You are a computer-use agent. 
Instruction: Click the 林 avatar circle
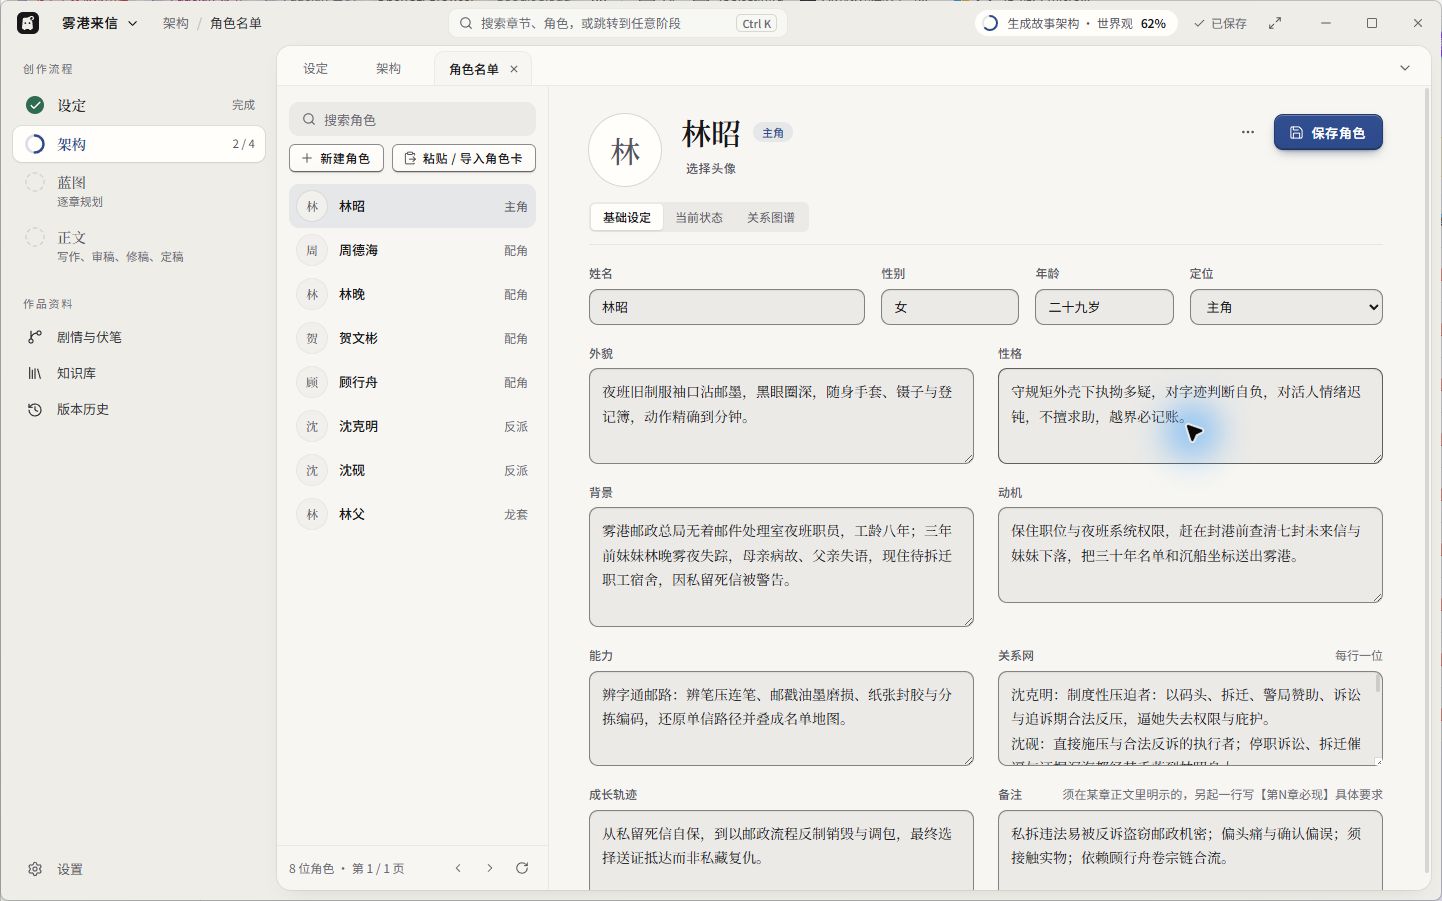click(x=625, y=150)
